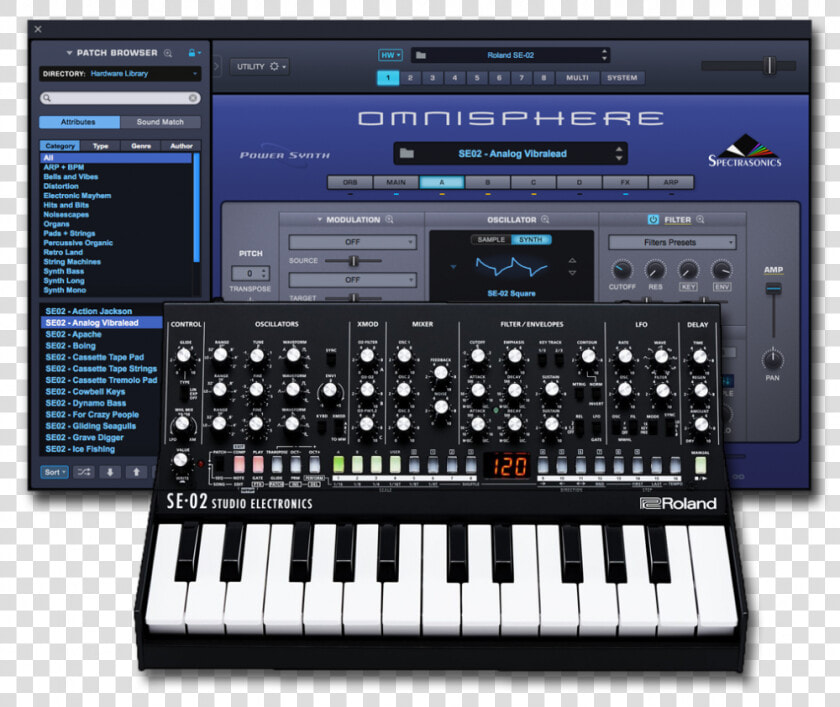Viewport: 840px width, 707px height.
Task: Switch the oscillator to SAMPLE mode
Action: coord(491,239)
